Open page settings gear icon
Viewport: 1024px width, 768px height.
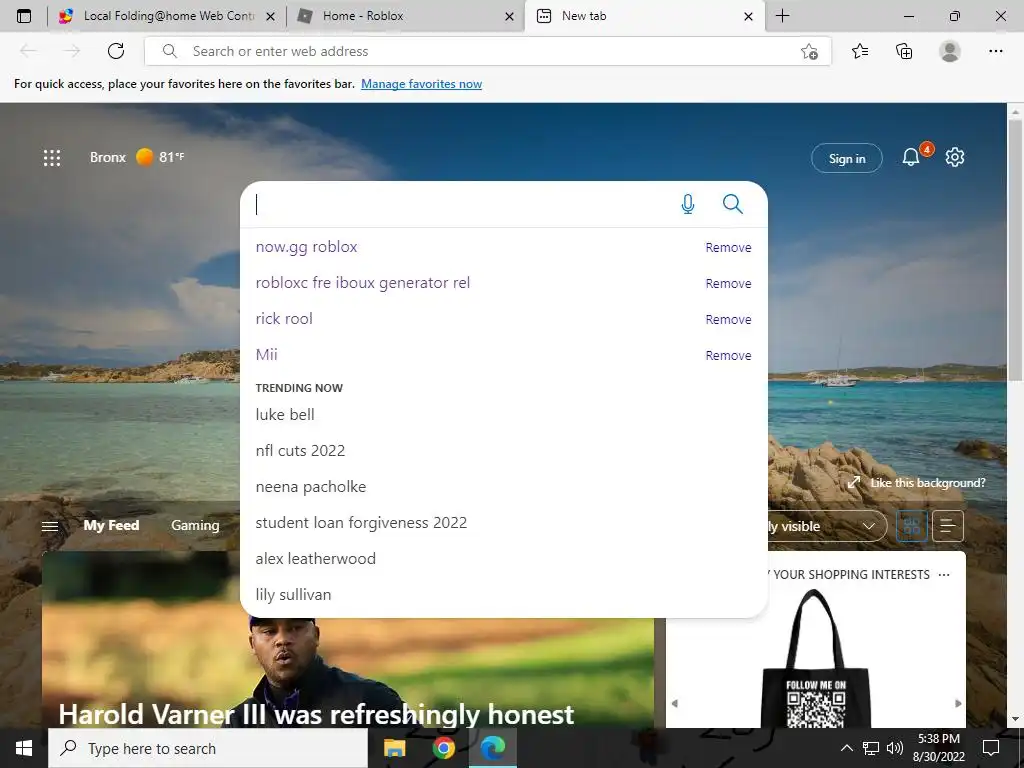click(955, 157)
